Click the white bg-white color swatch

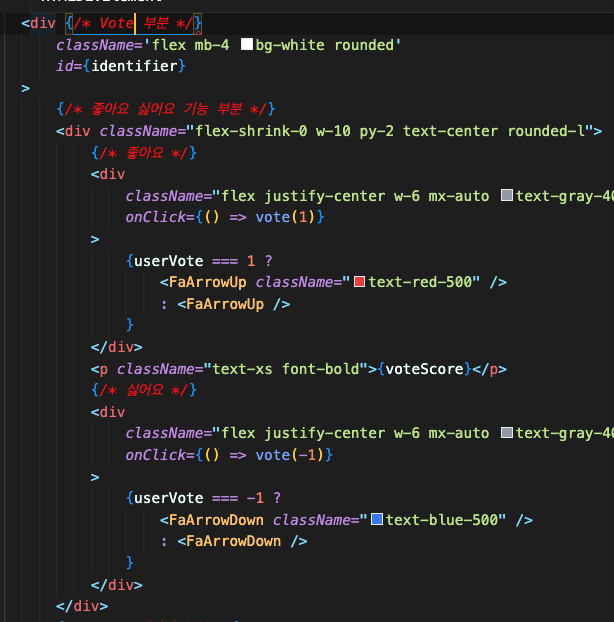click(247, 44)
